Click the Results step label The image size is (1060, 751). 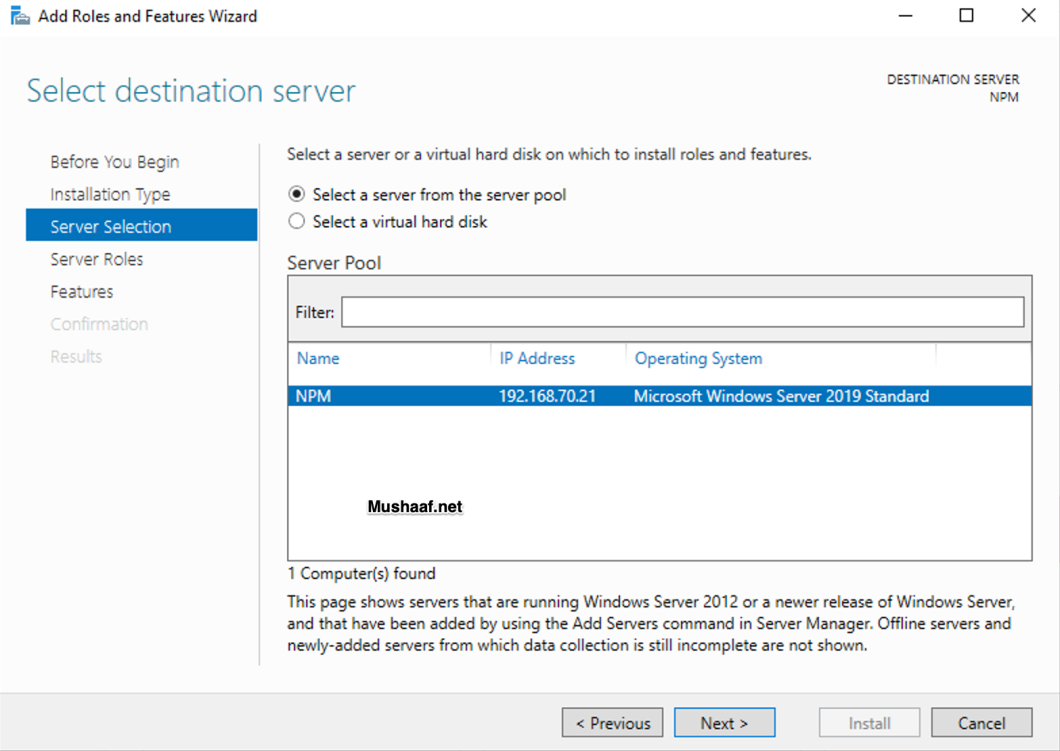click(x=76, y=356)
